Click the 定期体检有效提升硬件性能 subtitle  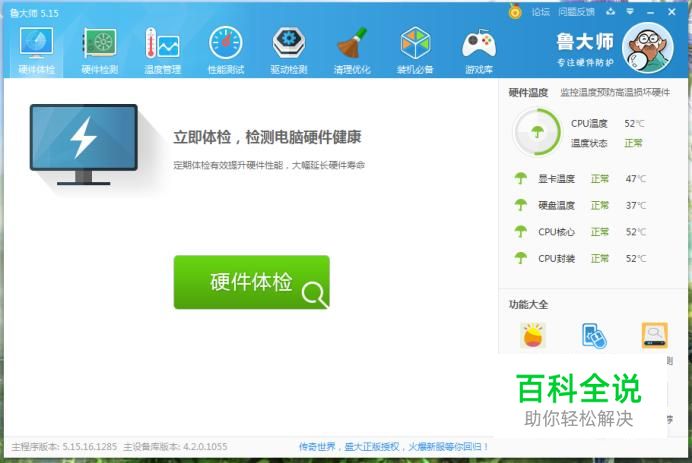click(269, 165)
